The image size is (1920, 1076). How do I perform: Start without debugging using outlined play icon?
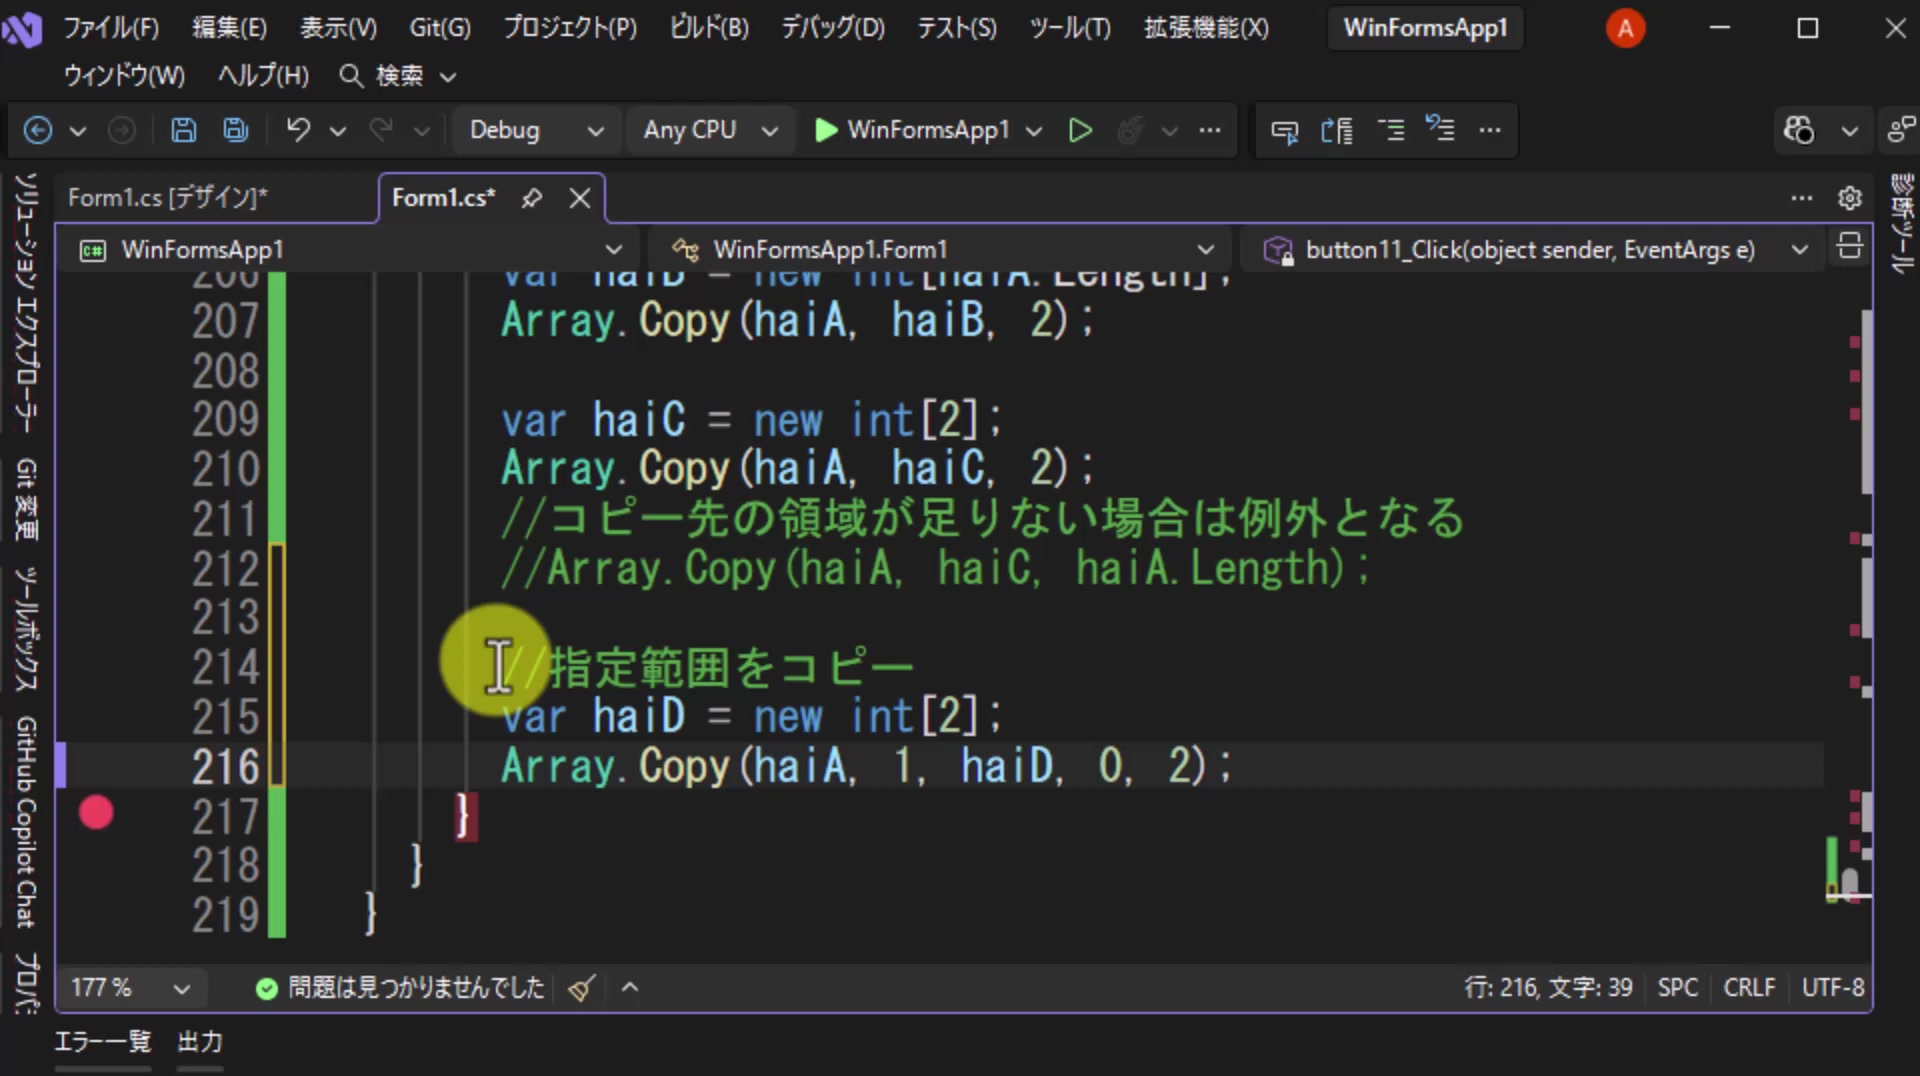pos(1080,130)
